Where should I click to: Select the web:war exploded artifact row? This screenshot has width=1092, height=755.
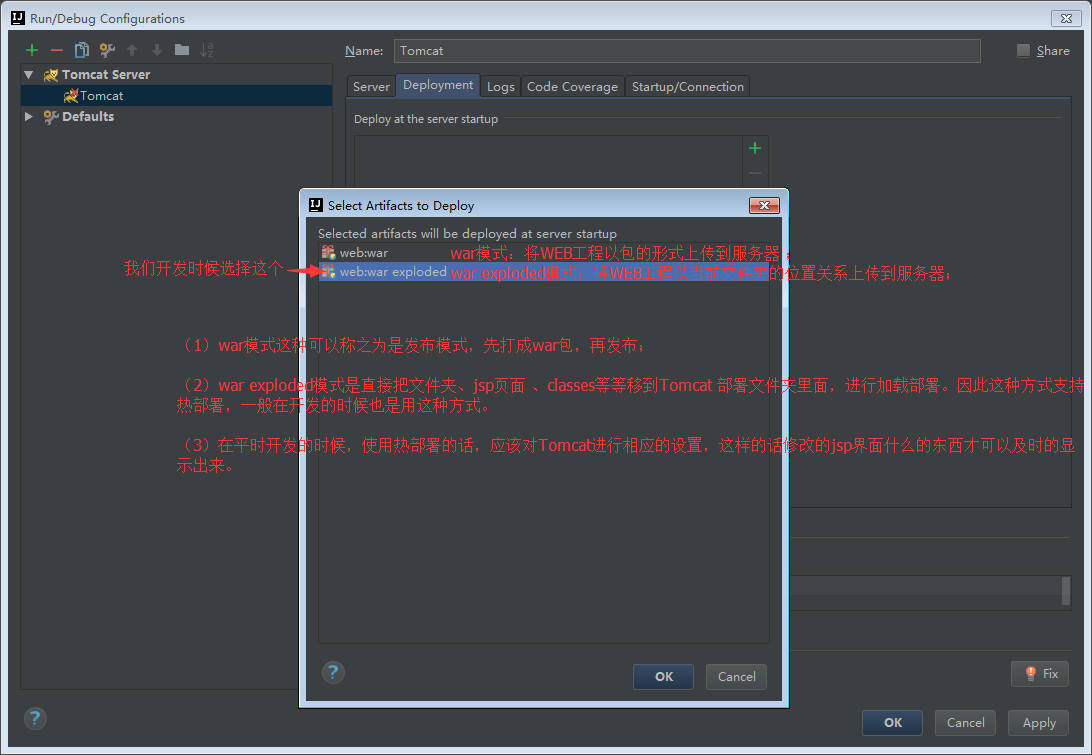(544, 272)
